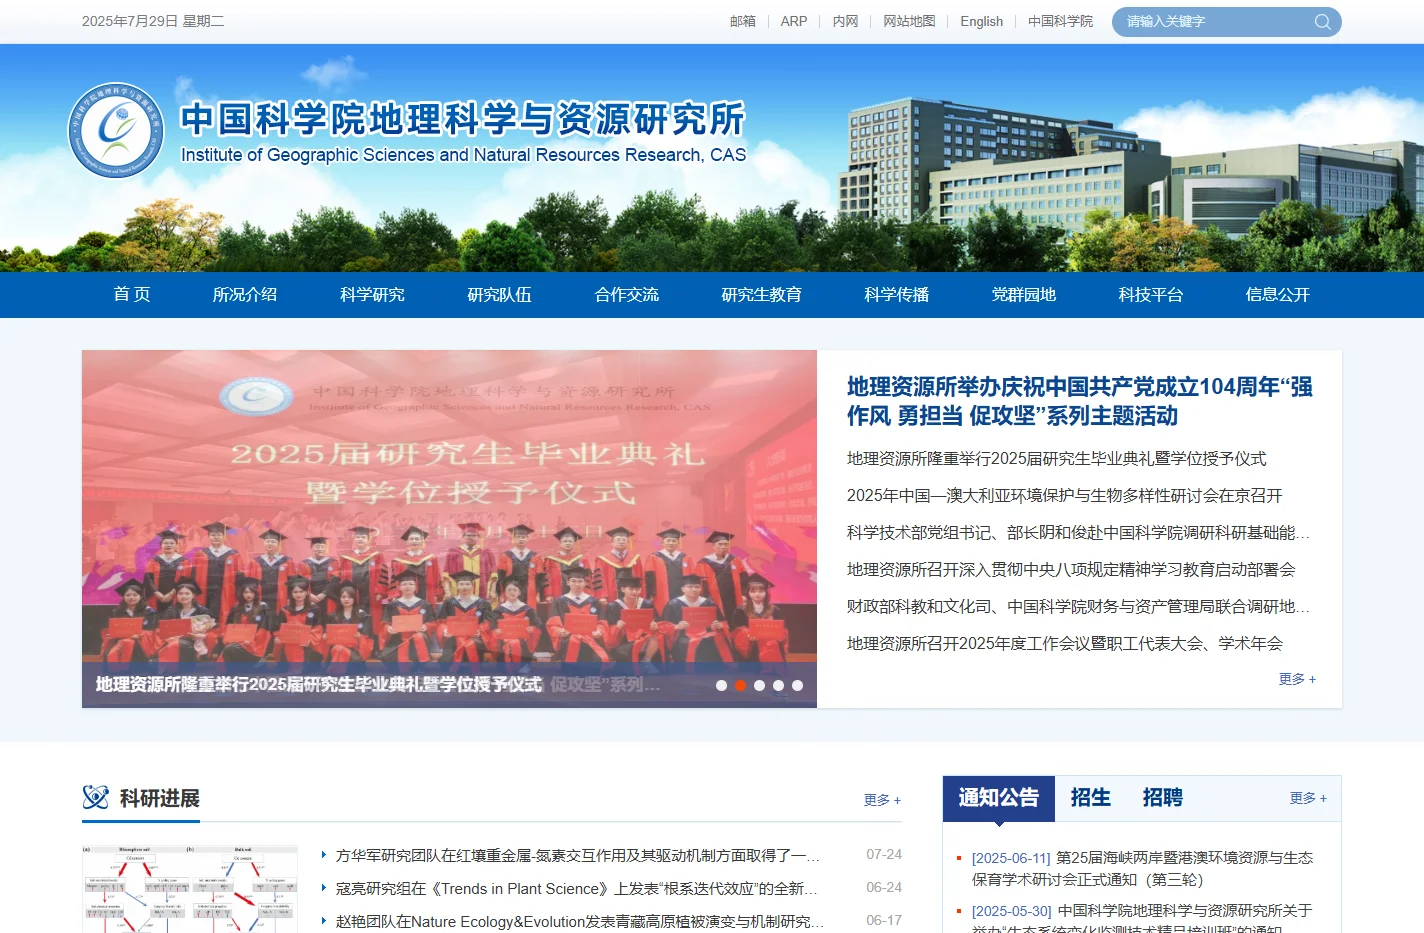The height and width of the screenshot is (933, 1424).
Task: Open news on 科学技术部党组书记 visit
Action: point(1078,532)
